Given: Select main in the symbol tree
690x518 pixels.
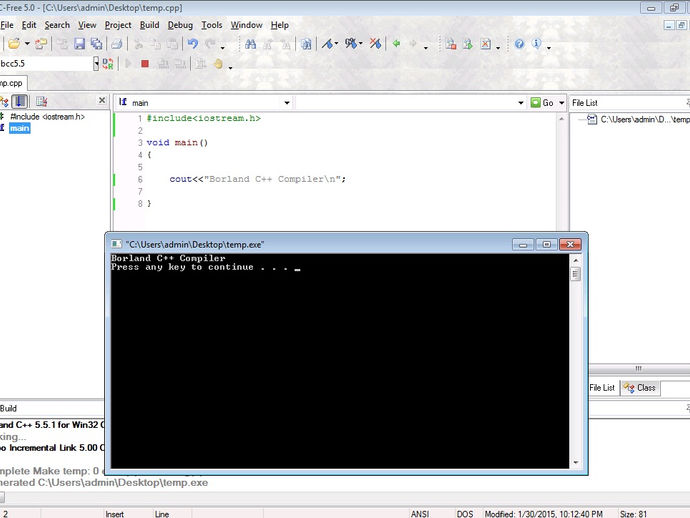Looking at the screenshot, I should 19,128.
